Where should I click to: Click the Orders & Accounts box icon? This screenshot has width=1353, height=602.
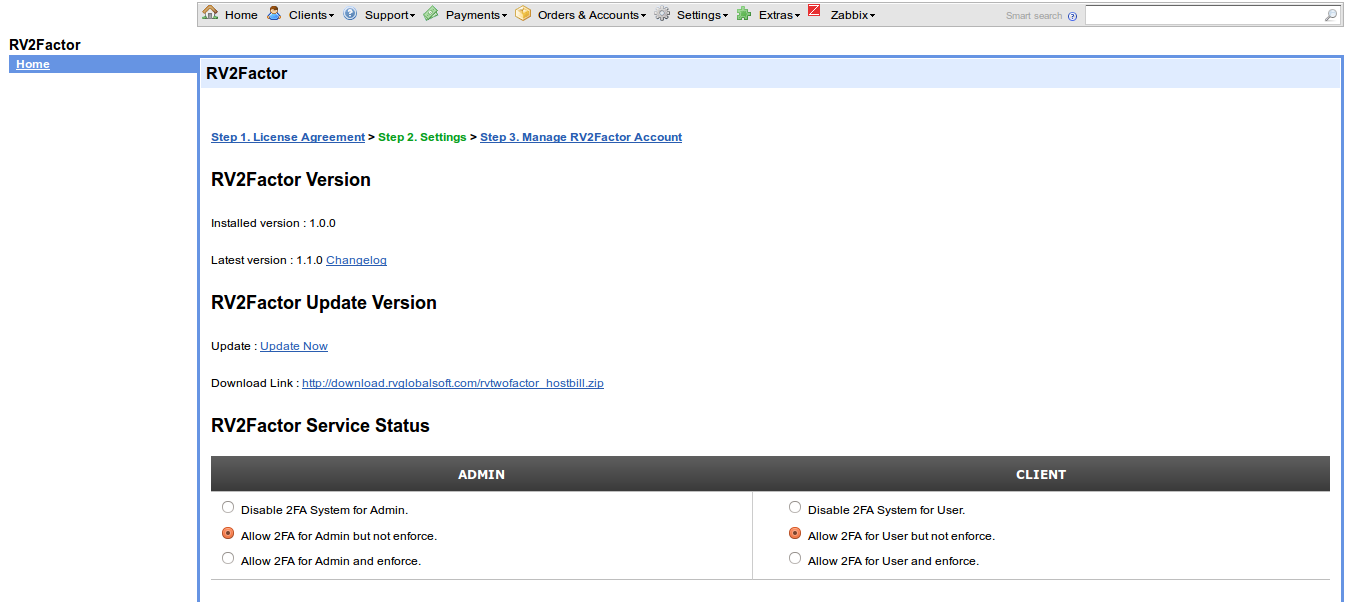tap(523, 13)
